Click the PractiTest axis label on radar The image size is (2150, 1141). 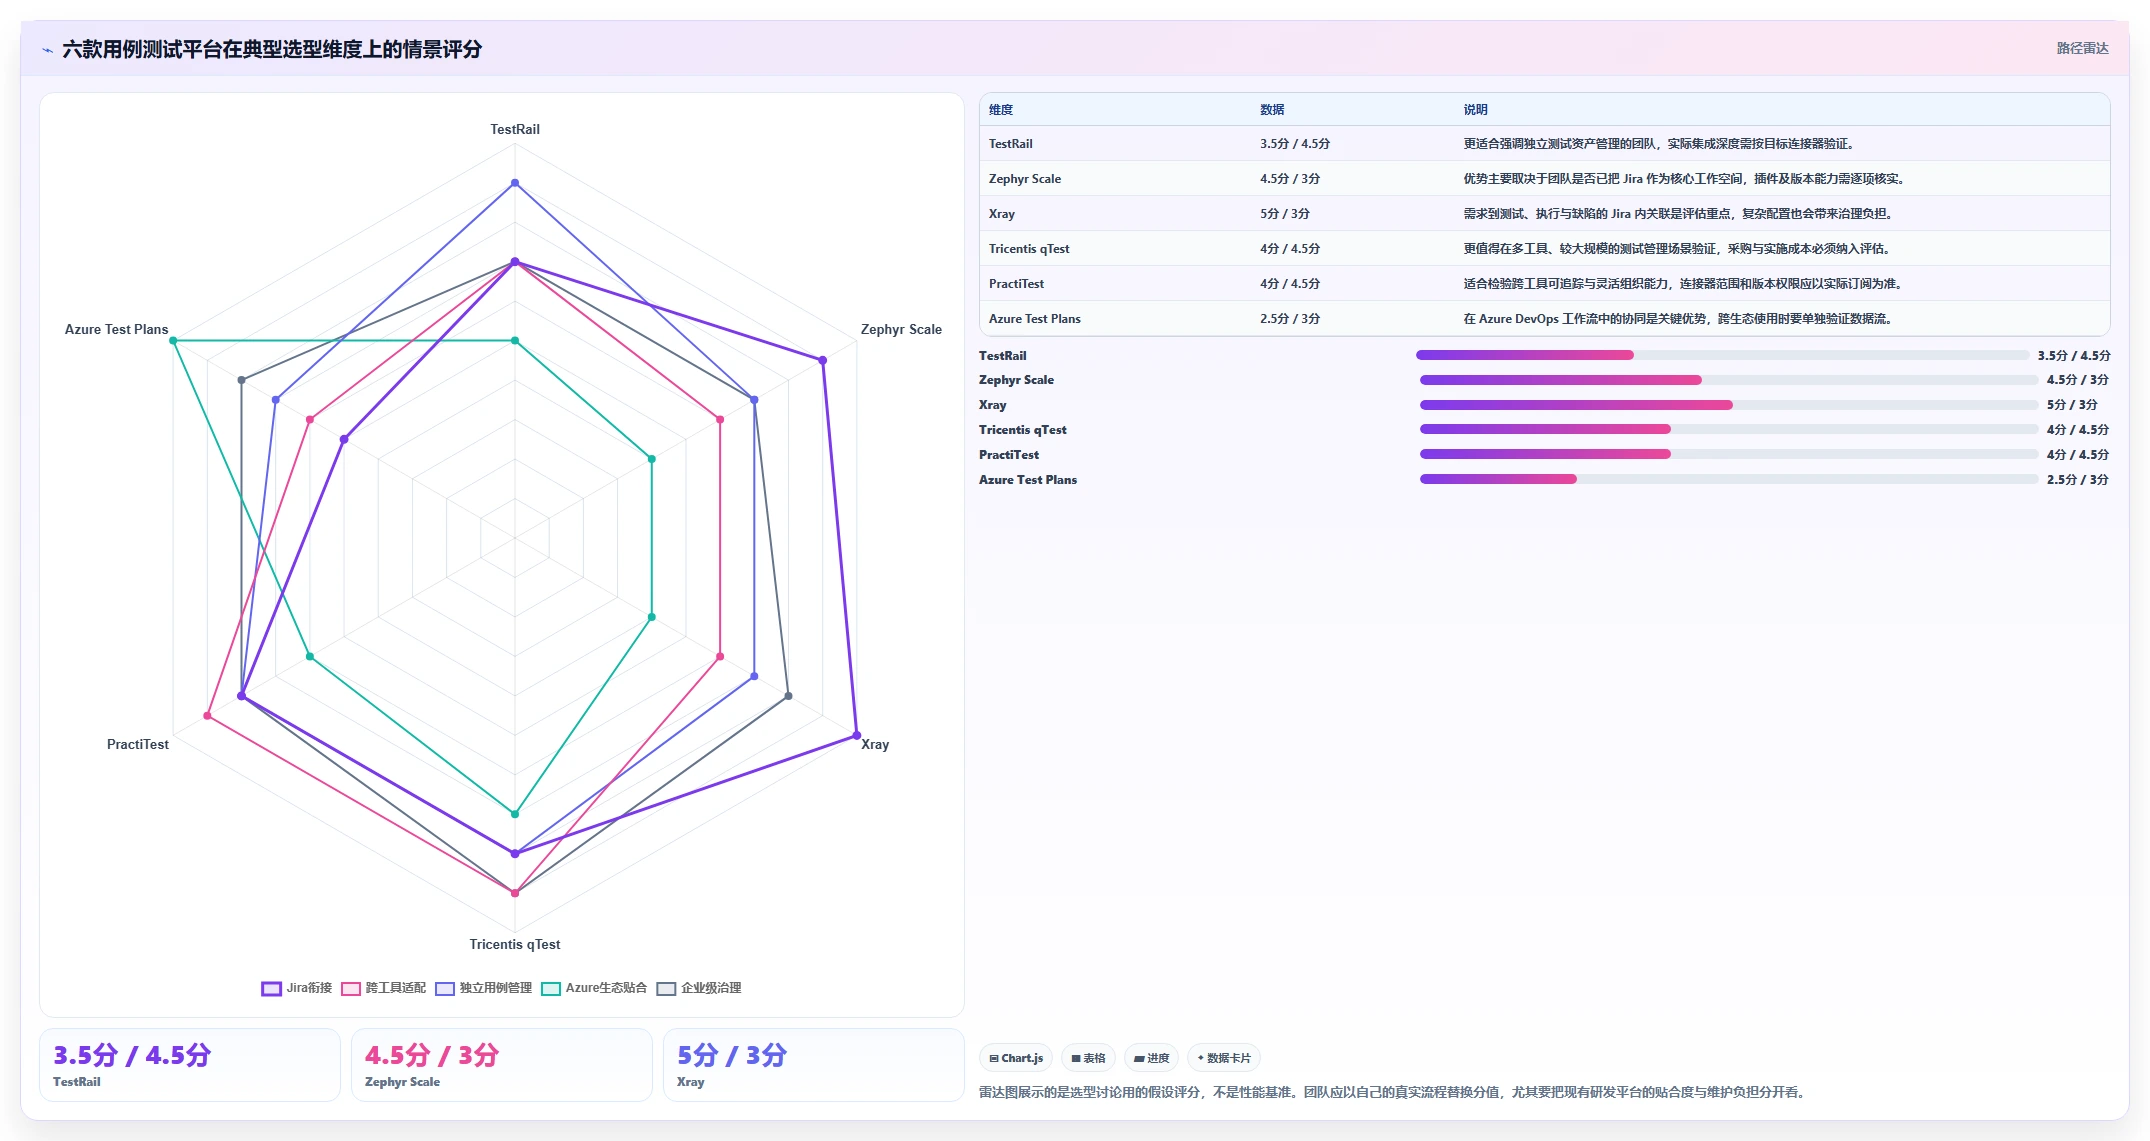[x=138, y=744]
